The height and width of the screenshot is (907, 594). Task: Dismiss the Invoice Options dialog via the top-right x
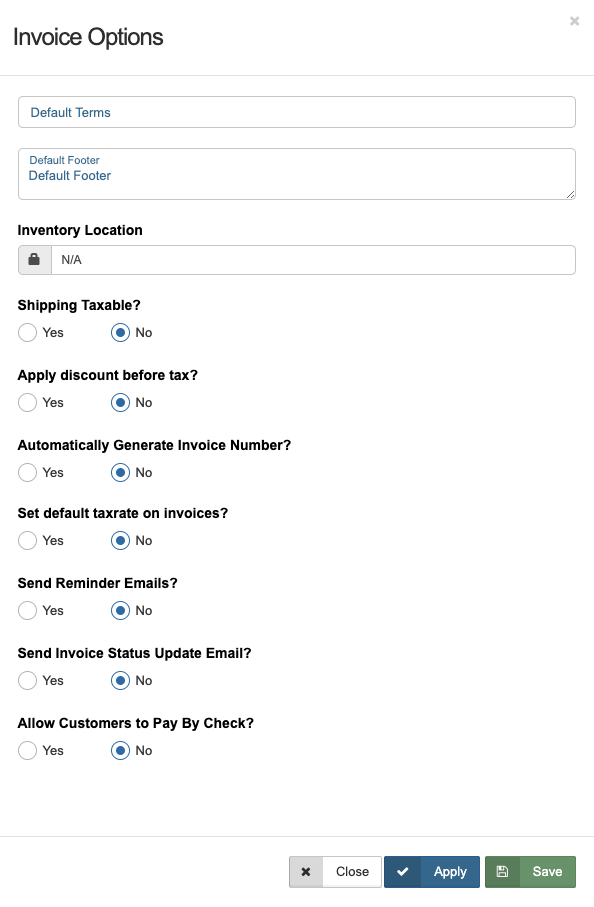(x=575, y=20)
